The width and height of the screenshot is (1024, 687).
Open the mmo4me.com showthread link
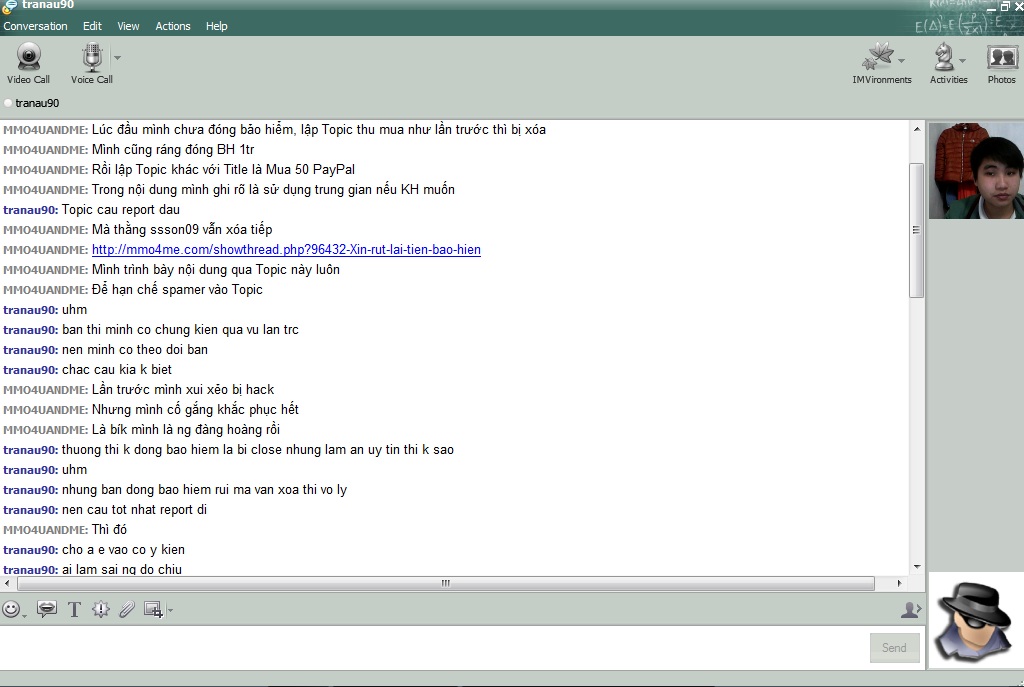point(286,249)
